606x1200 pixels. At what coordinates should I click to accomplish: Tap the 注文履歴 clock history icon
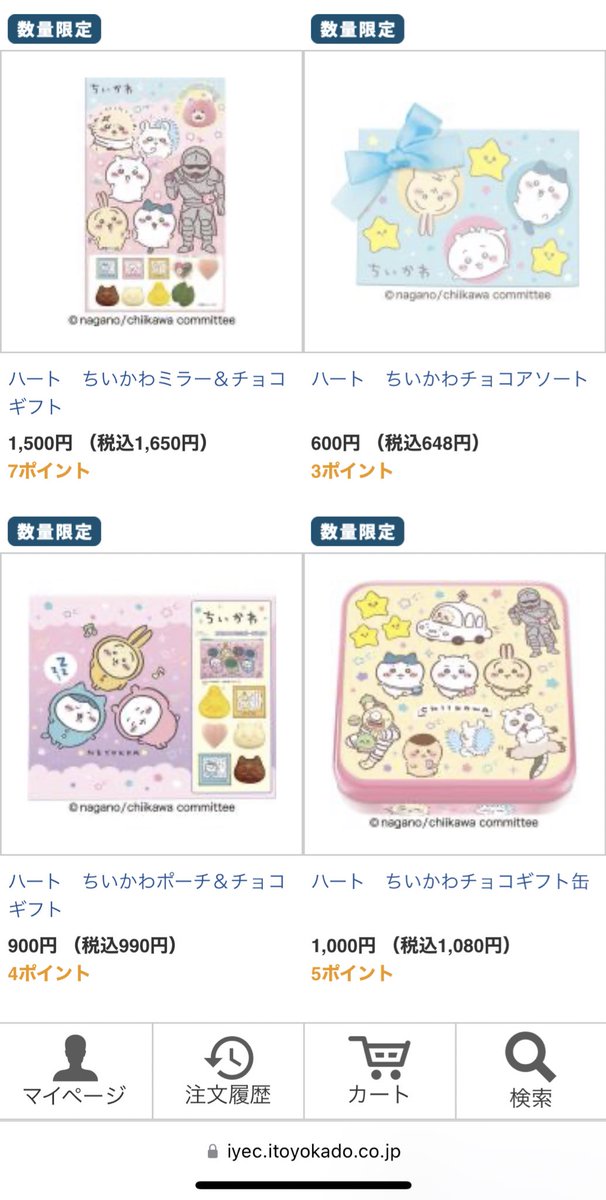228,1058
